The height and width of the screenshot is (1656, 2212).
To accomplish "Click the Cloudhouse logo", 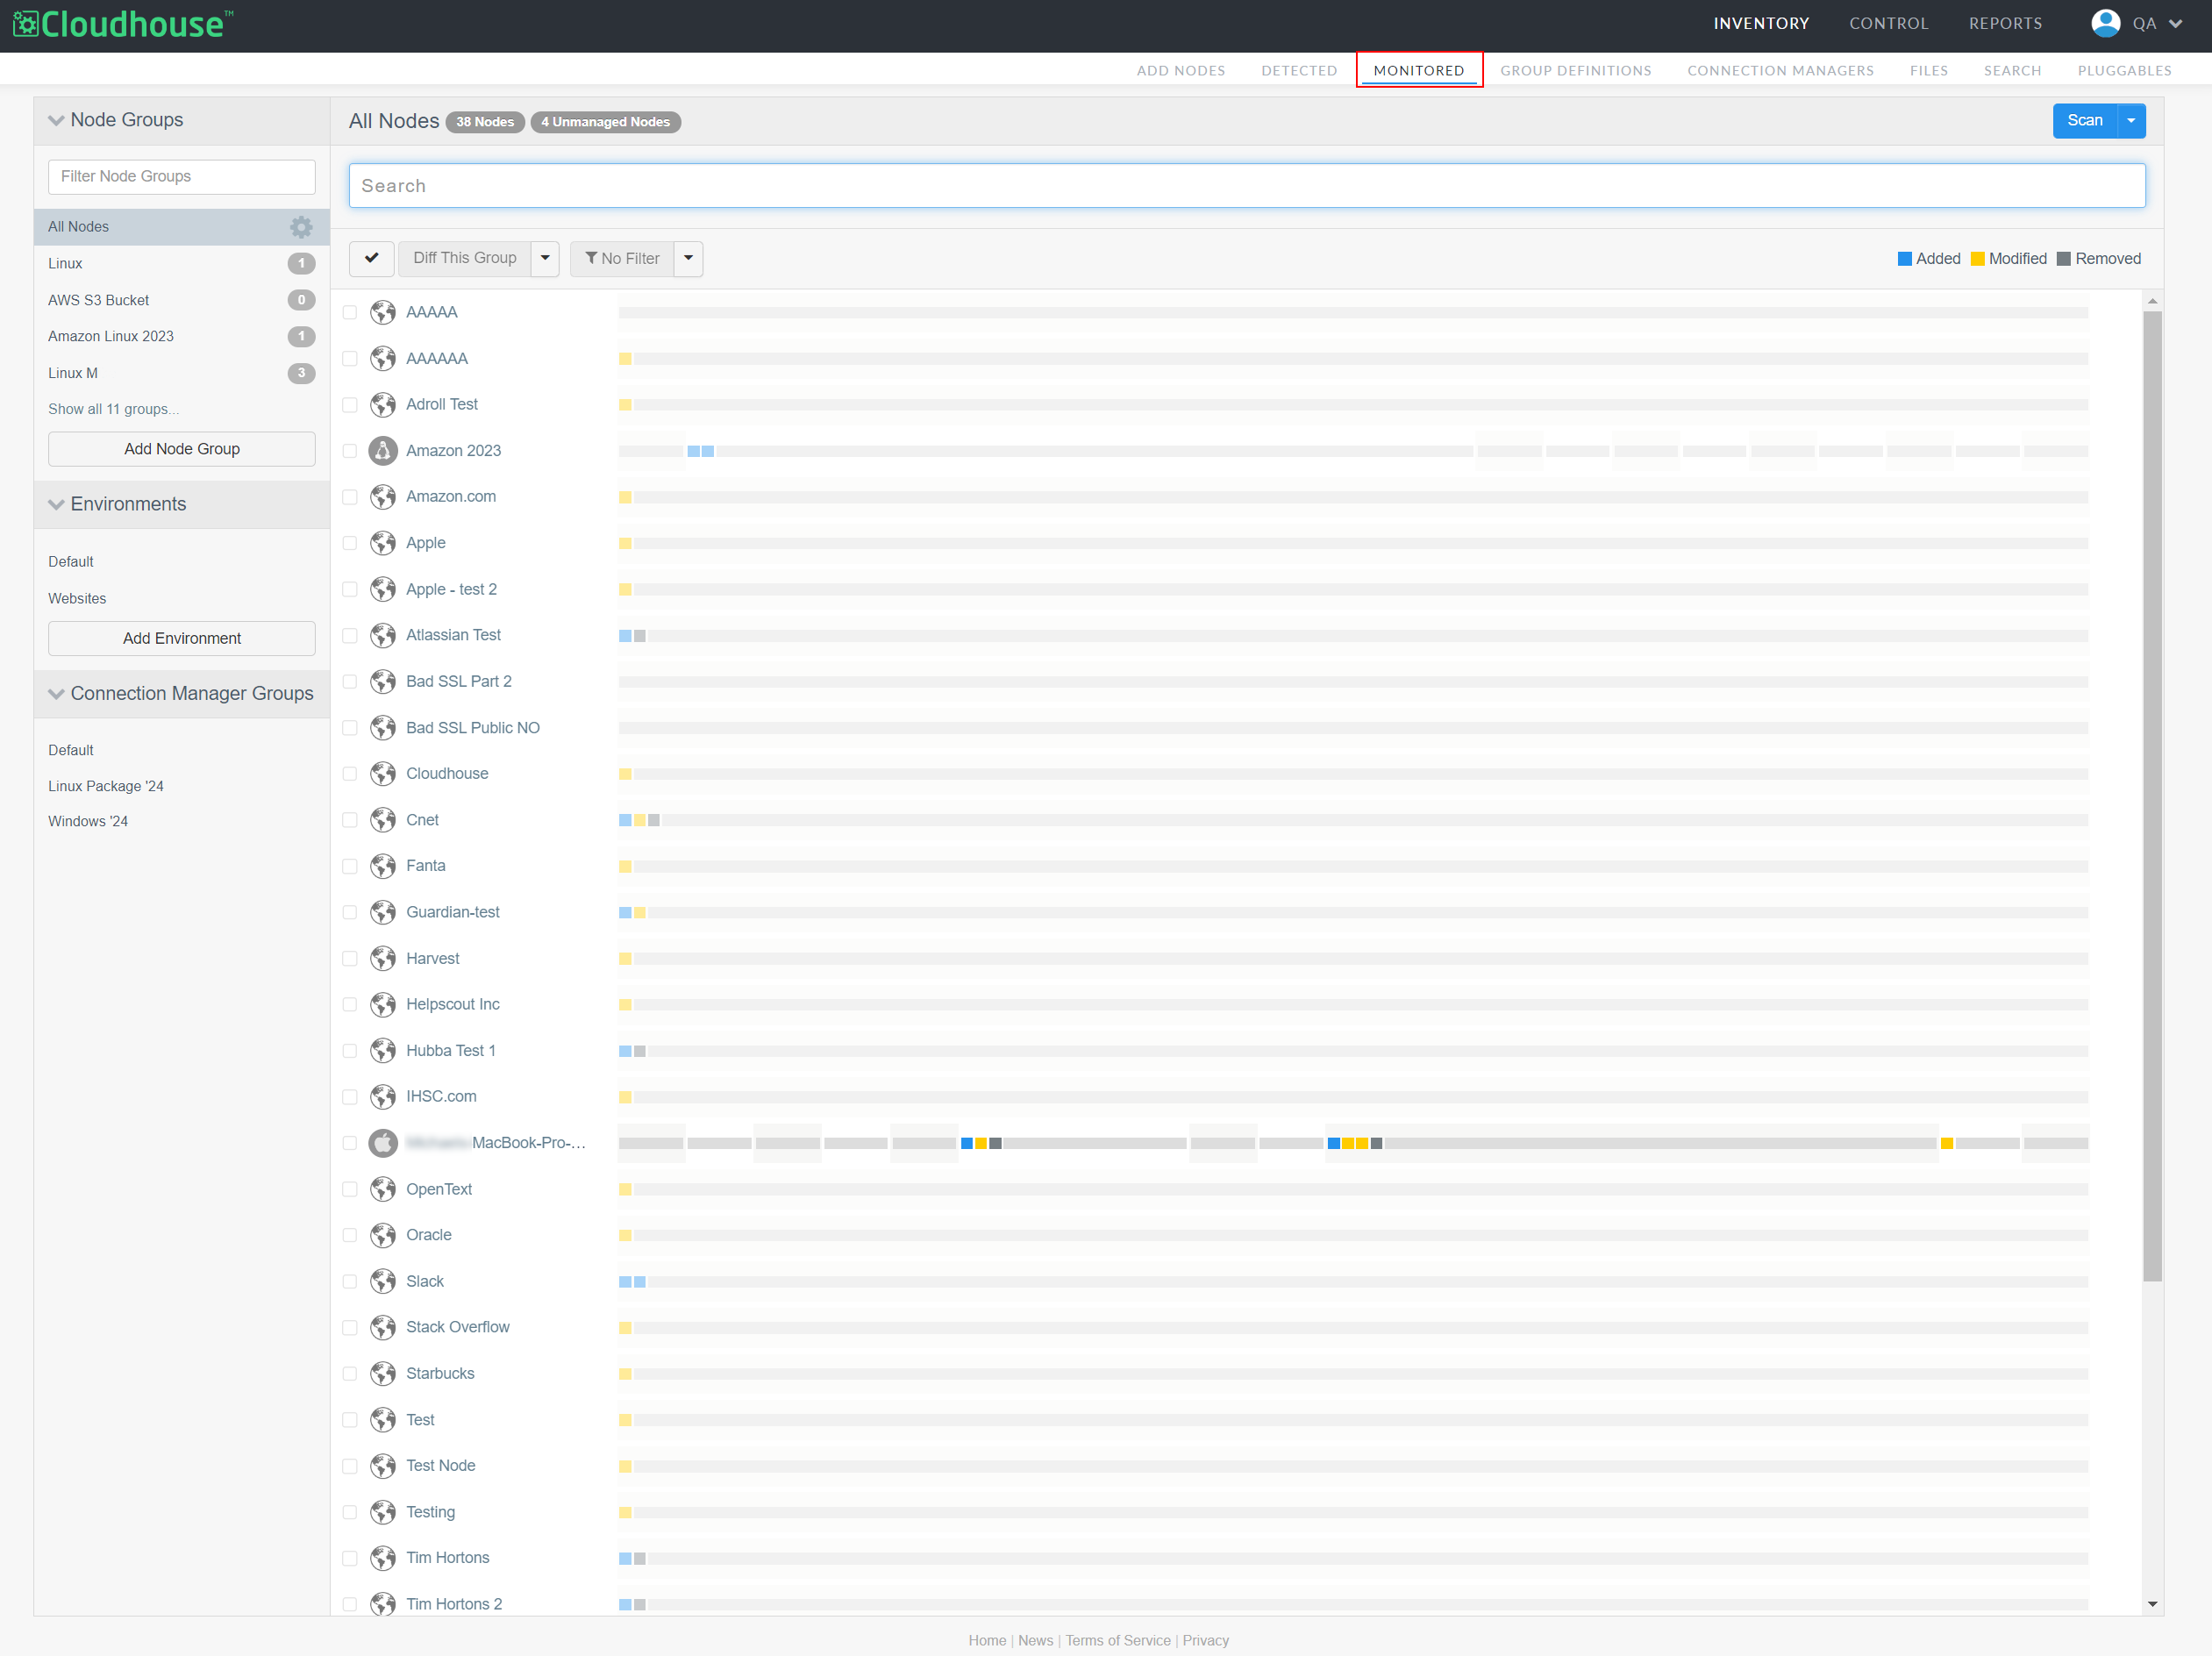I will pyautogui.click(x=122, y=24).
